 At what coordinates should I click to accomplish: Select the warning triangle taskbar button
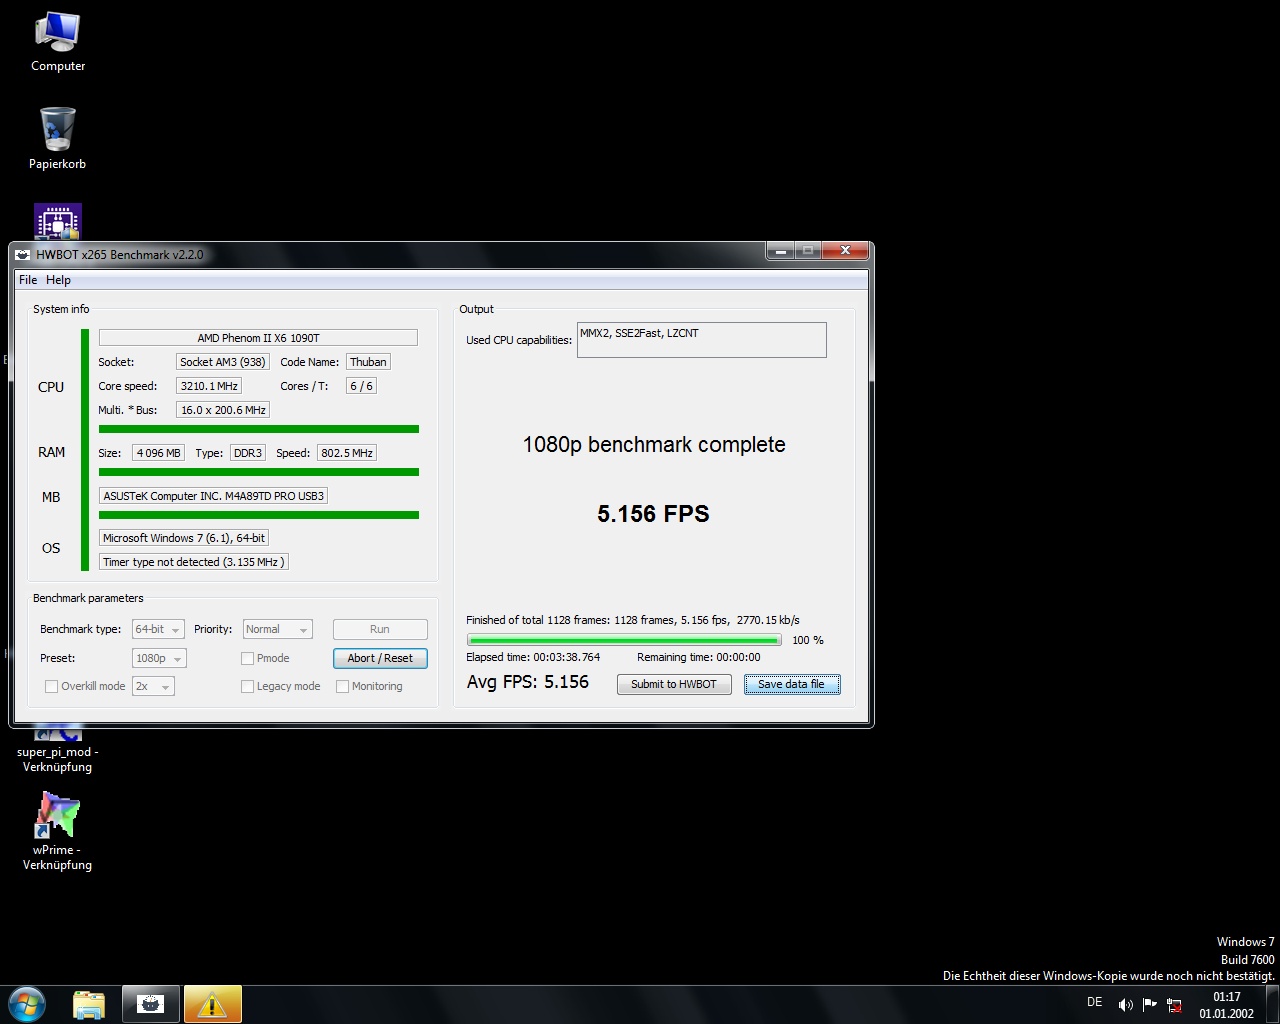coord(212,1004)
